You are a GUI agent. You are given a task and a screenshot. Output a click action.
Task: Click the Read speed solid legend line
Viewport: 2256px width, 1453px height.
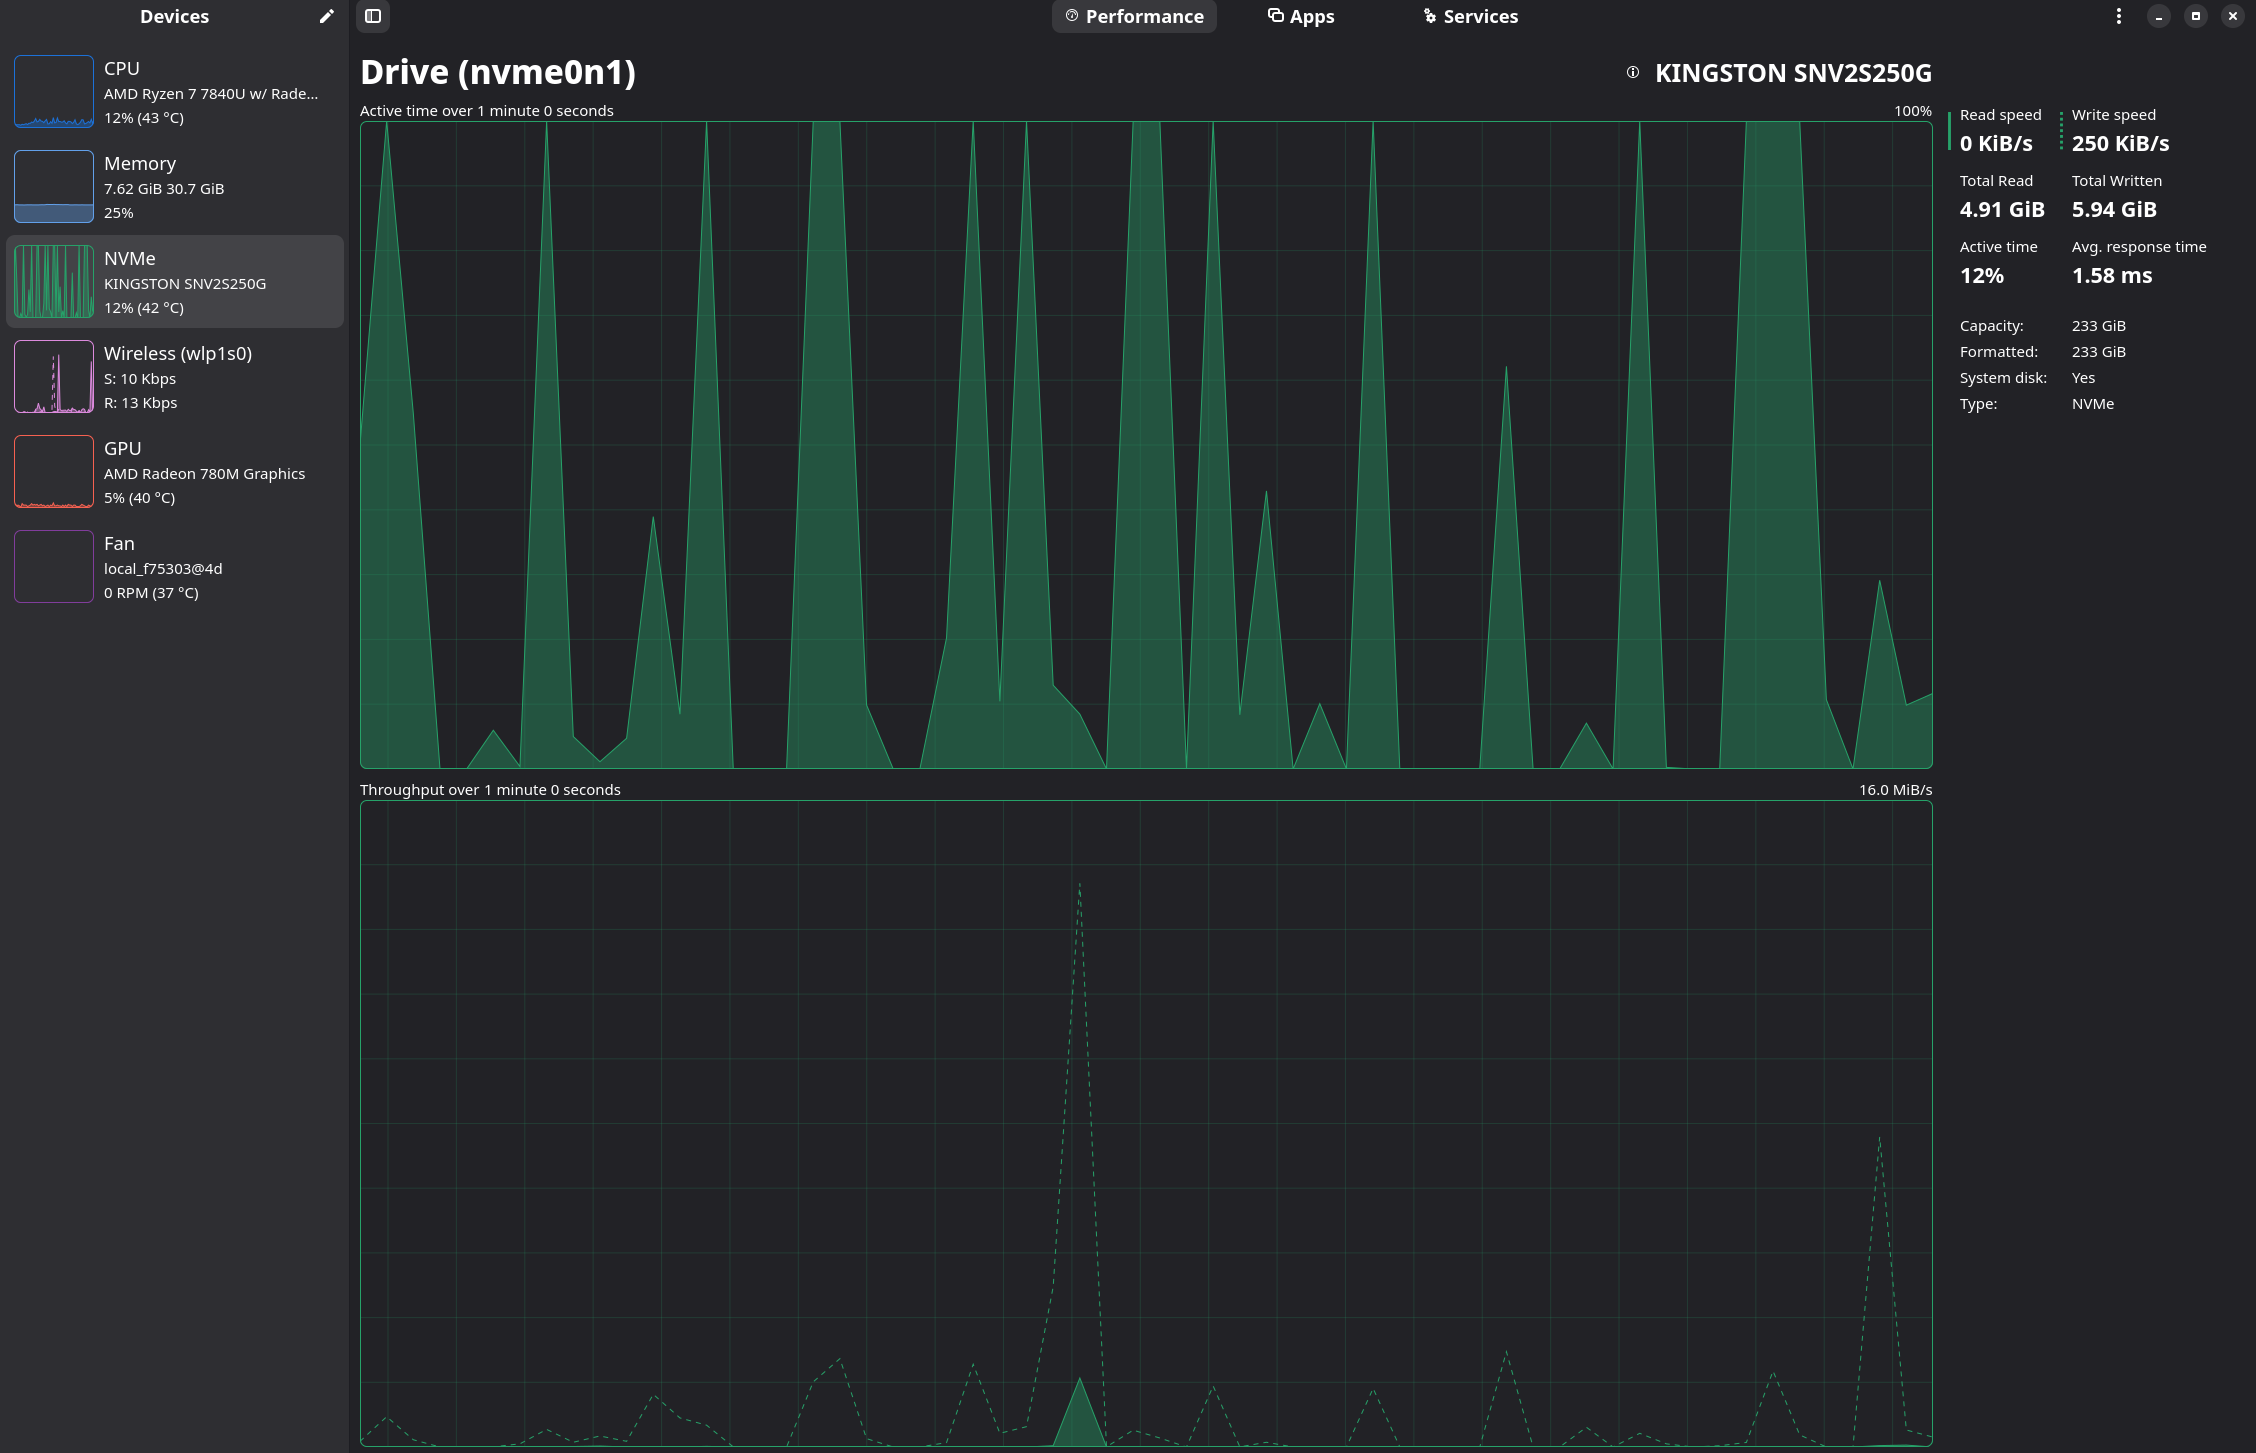1949,131
